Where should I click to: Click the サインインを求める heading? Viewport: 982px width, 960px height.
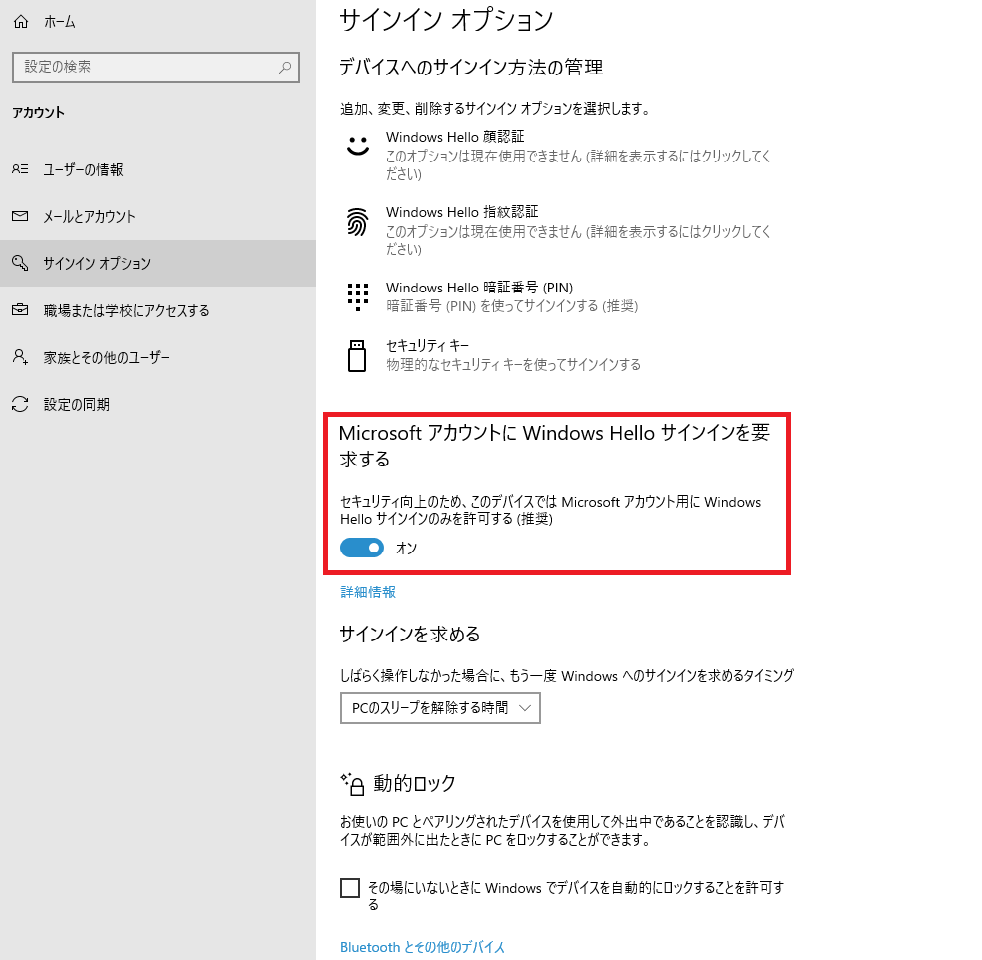point(410,634)
